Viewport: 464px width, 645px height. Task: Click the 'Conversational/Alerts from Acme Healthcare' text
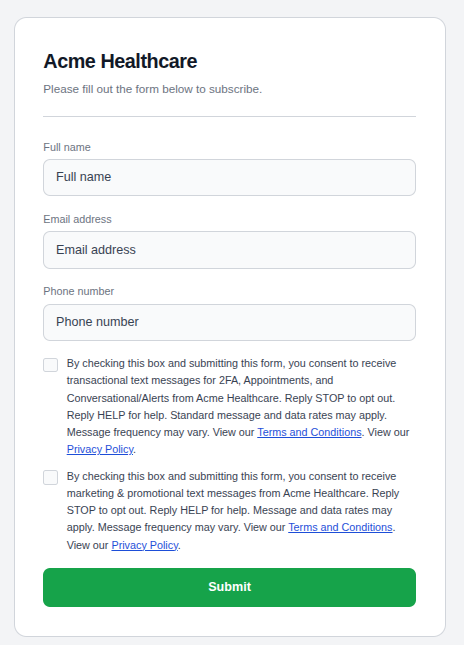pos(174,398)
